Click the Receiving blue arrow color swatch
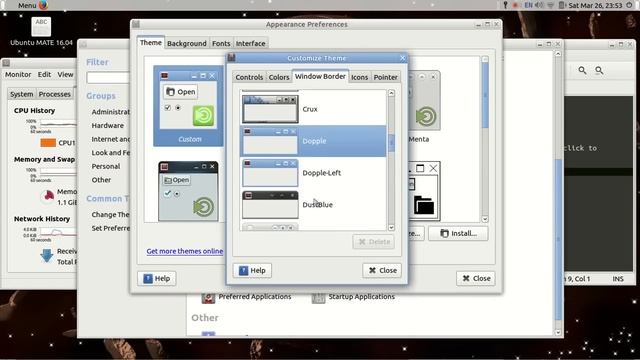The image size is (640, 360). tap(47, 256)
